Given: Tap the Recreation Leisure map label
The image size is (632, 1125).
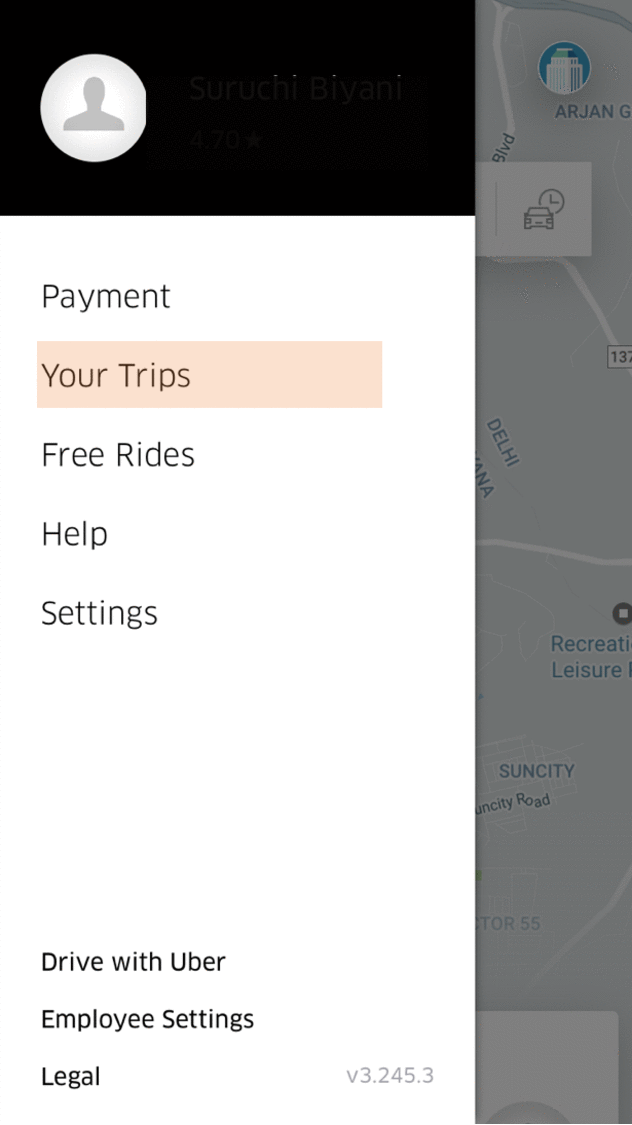Looking at the screenshot, I should click(x=591, y=656).
